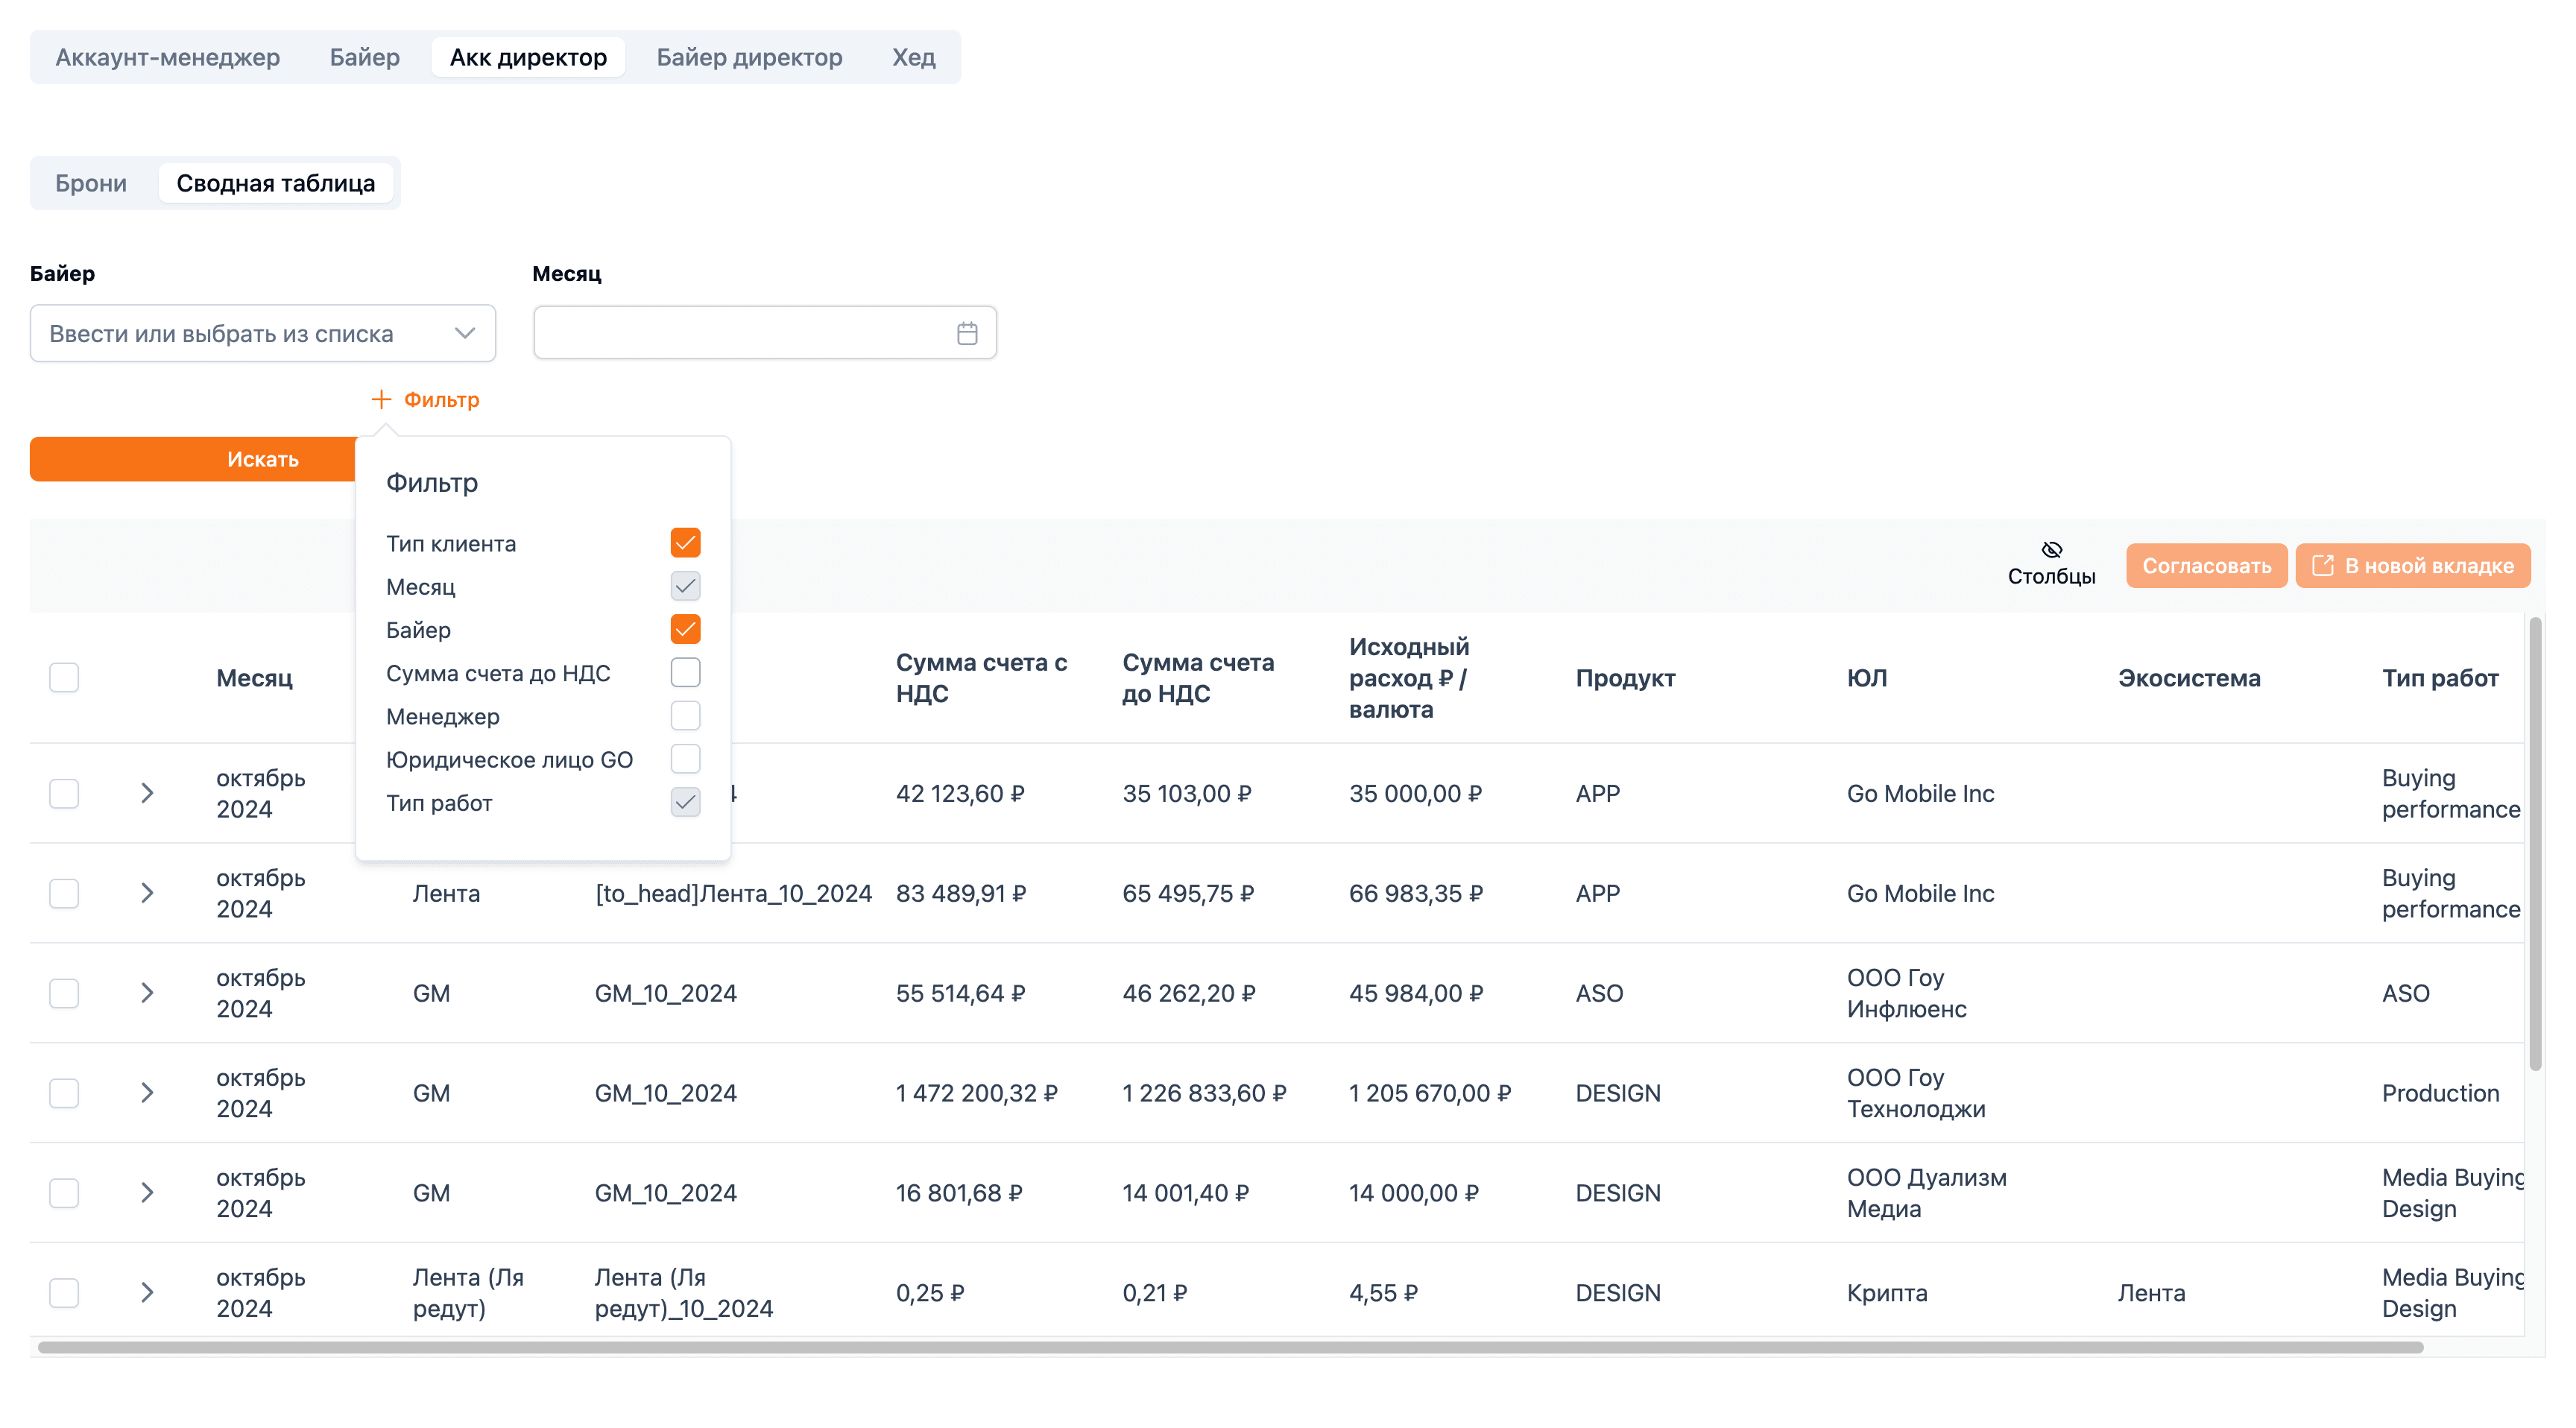Open the Байер dropdown list
The width and height of the screenshot is (2576, 1428).
coord(263,333)
